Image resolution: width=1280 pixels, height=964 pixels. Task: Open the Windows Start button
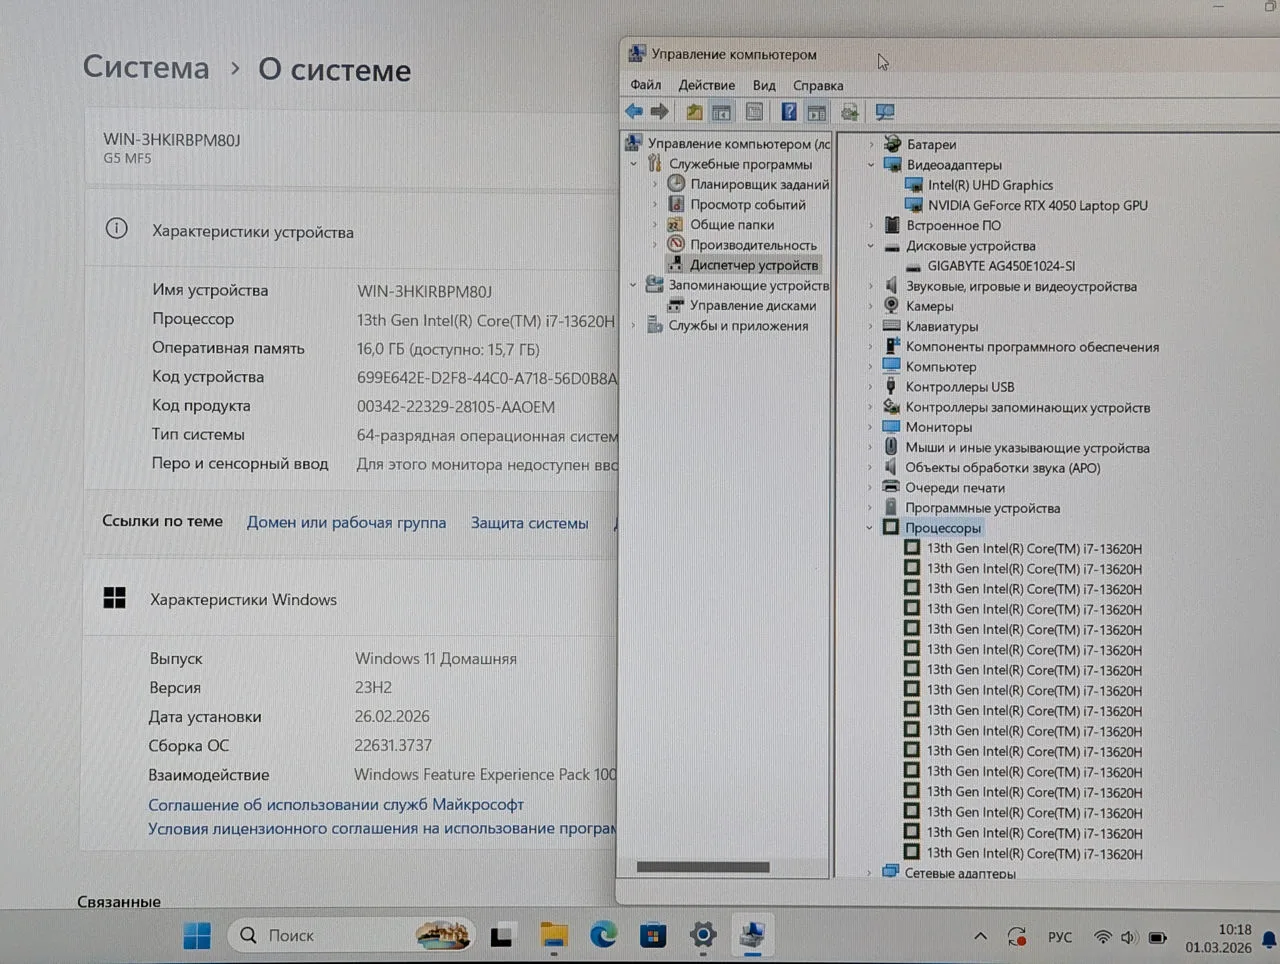coord(197,936)
